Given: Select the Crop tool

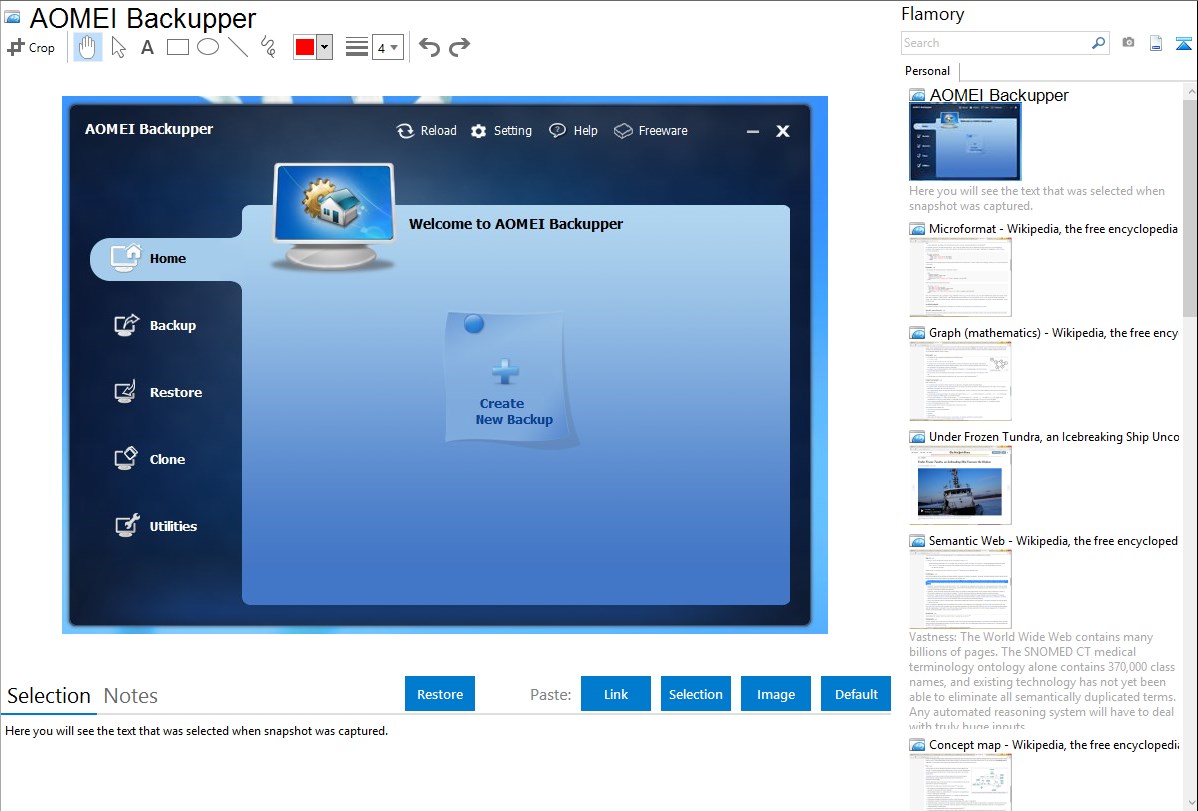Looking at the screenshot, I should (31, 47).
